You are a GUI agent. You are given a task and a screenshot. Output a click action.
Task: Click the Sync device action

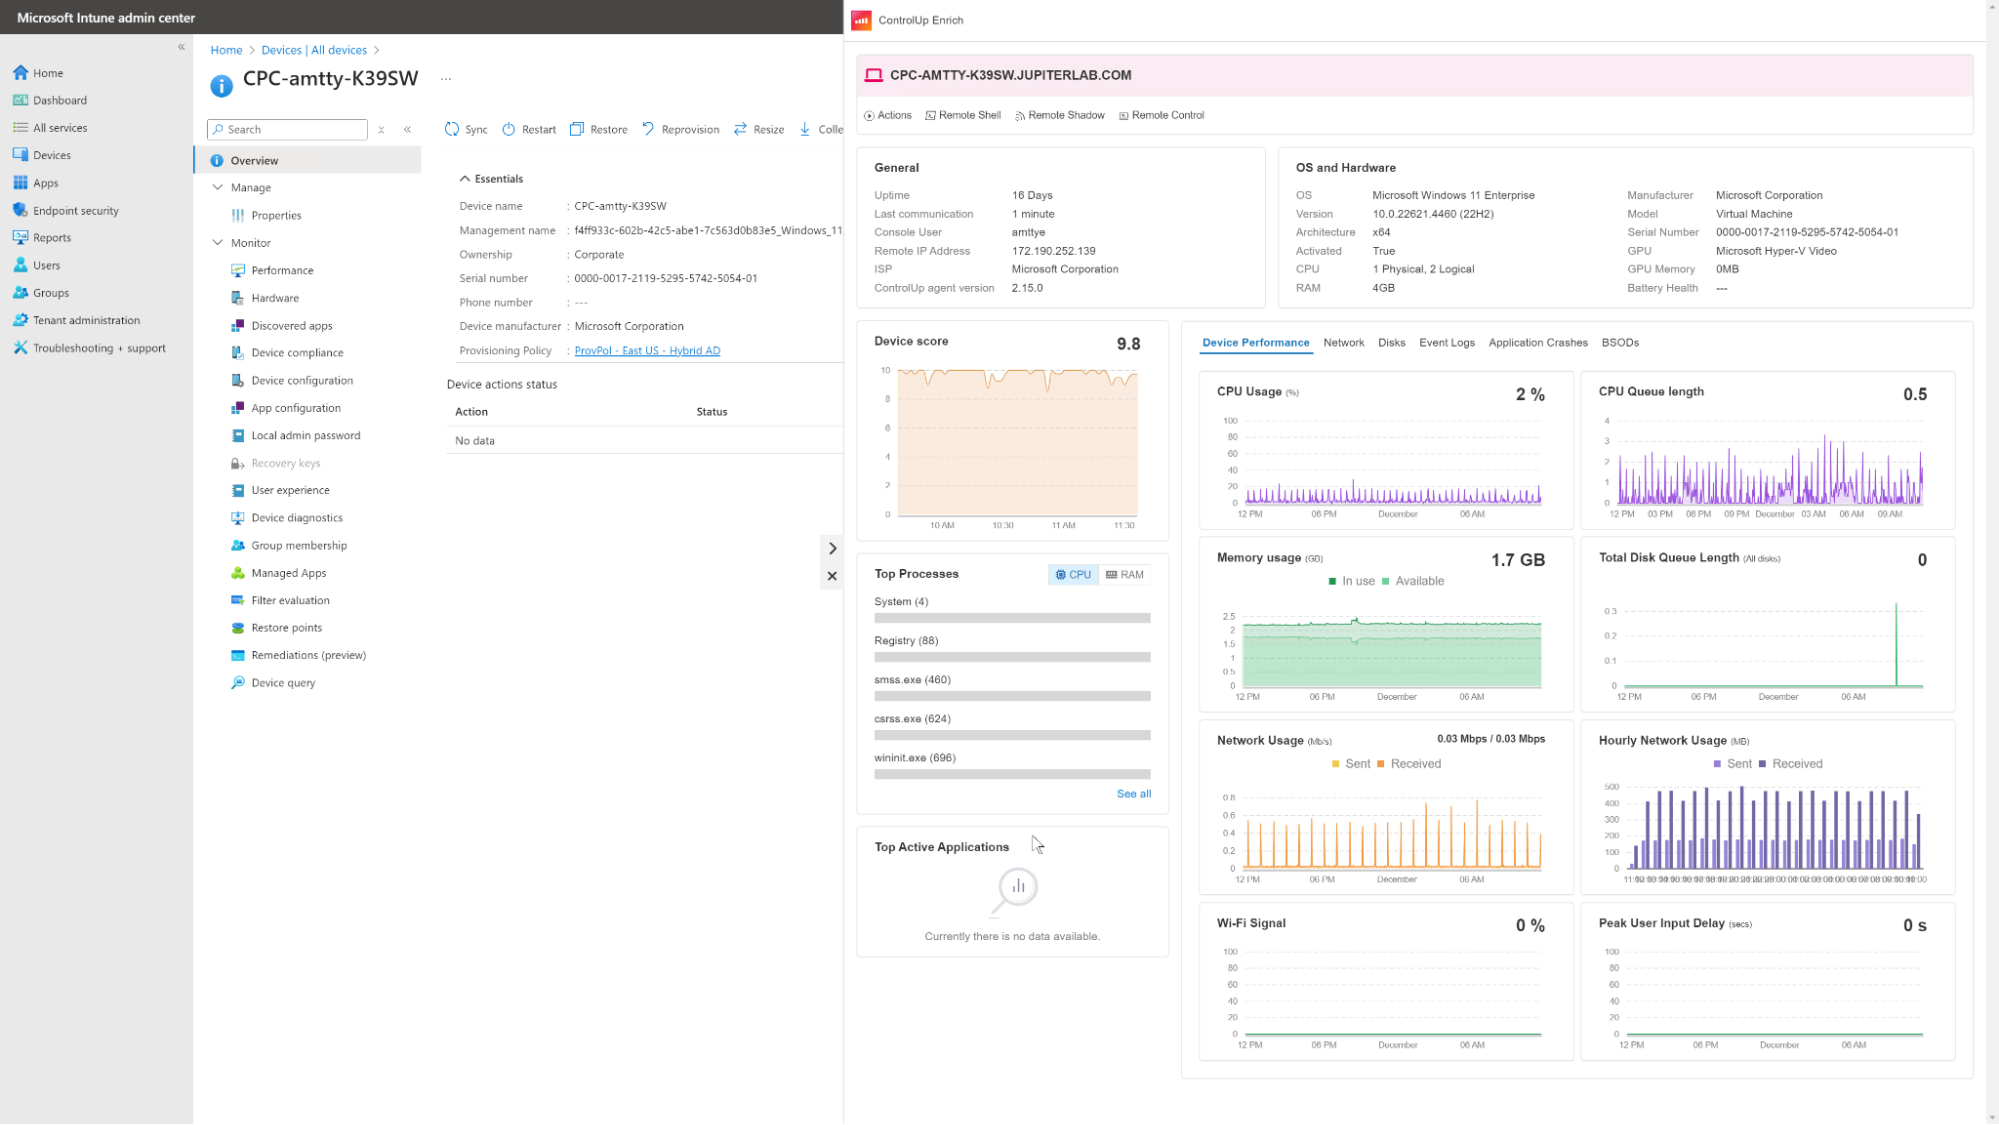[466, 129]
